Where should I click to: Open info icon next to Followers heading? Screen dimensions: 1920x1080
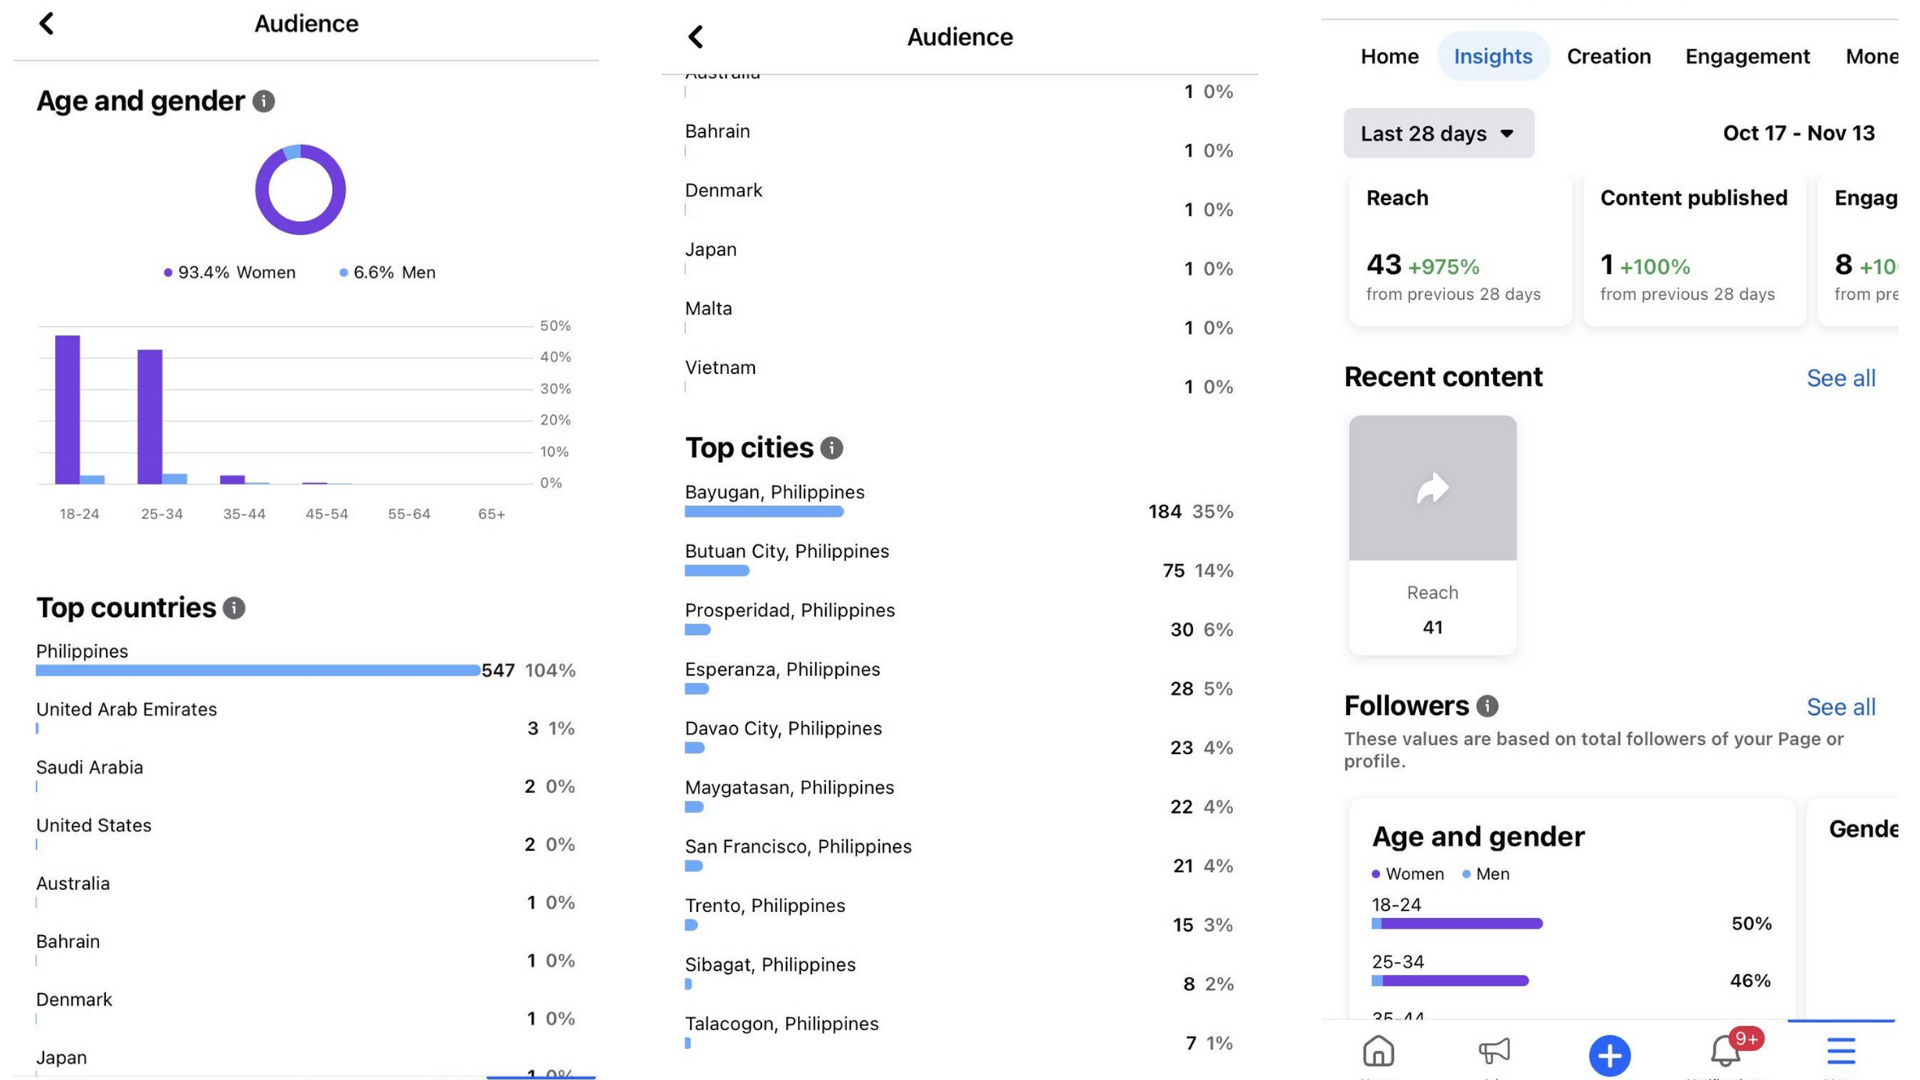(1487, 706)
